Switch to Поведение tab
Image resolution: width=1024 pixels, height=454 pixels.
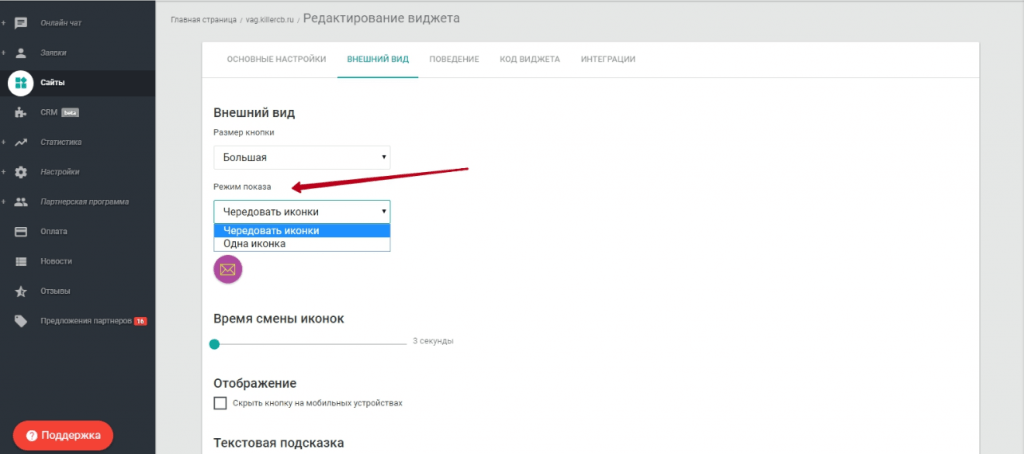454,59
